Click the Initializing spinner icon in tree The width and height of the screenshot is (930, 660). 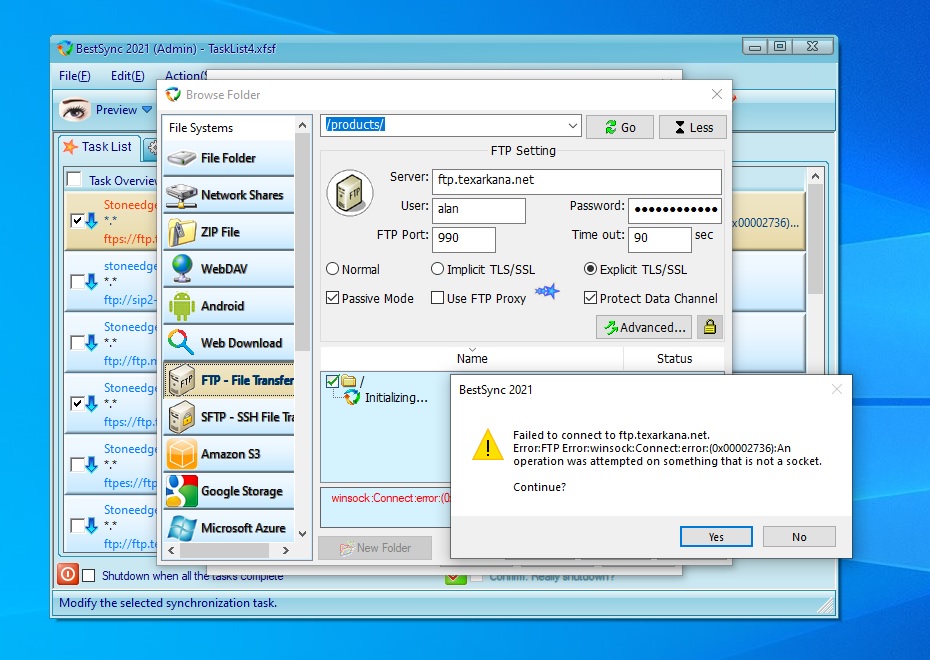[352, 397]
